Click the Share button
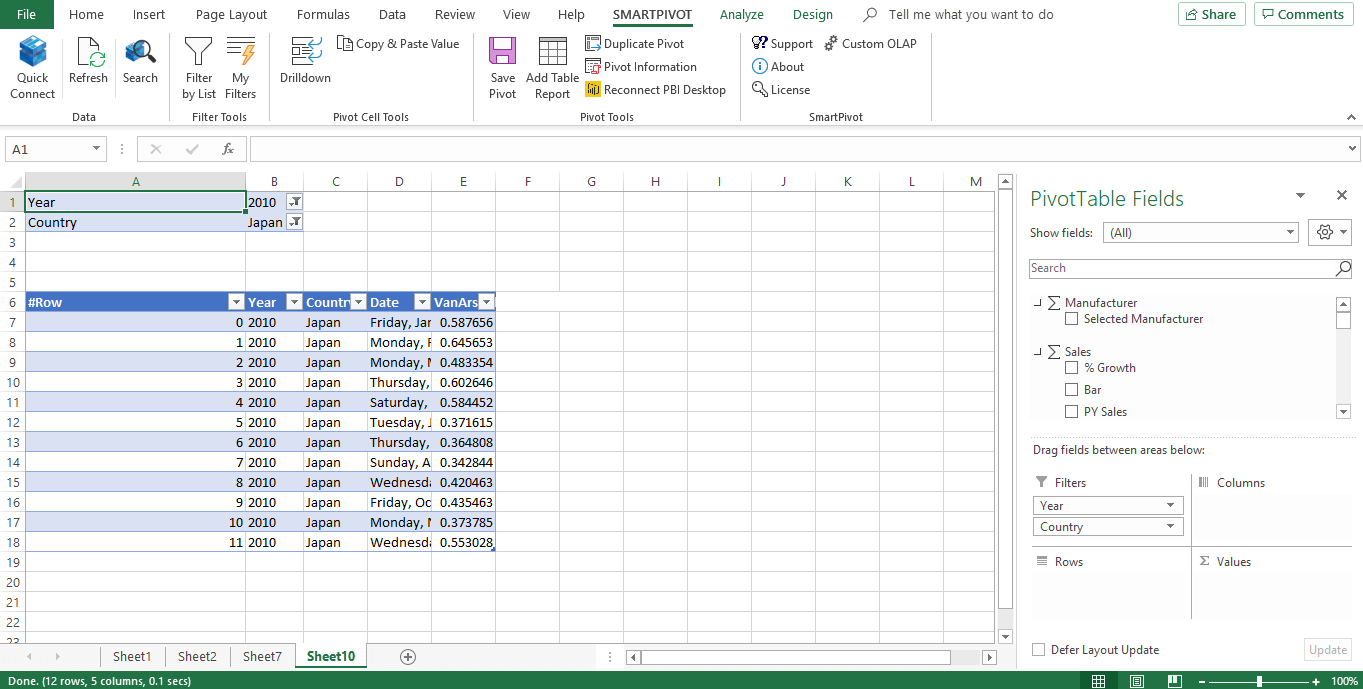Viewport: 1363px width, 689px height. click(x=1211, y=14)
